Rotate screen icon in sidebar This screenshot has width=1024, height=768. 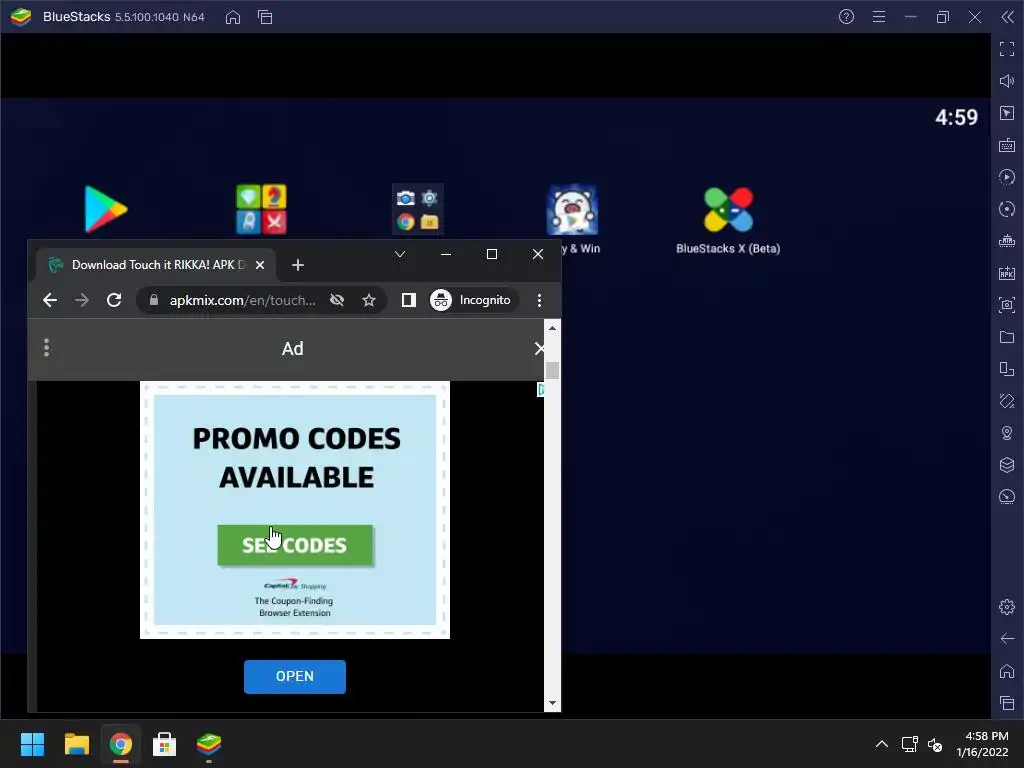pyautogui.click(x=1007, y=369)
